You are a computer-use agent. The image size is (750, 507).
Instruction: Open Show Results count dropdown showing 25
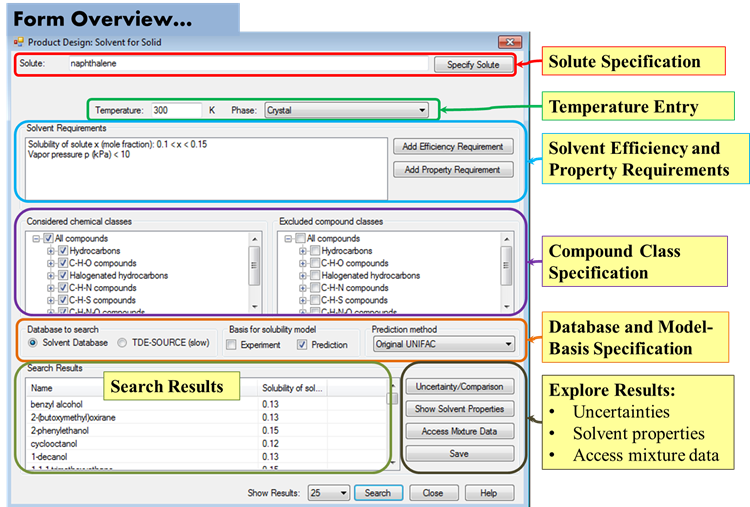[x=329, y=493]
